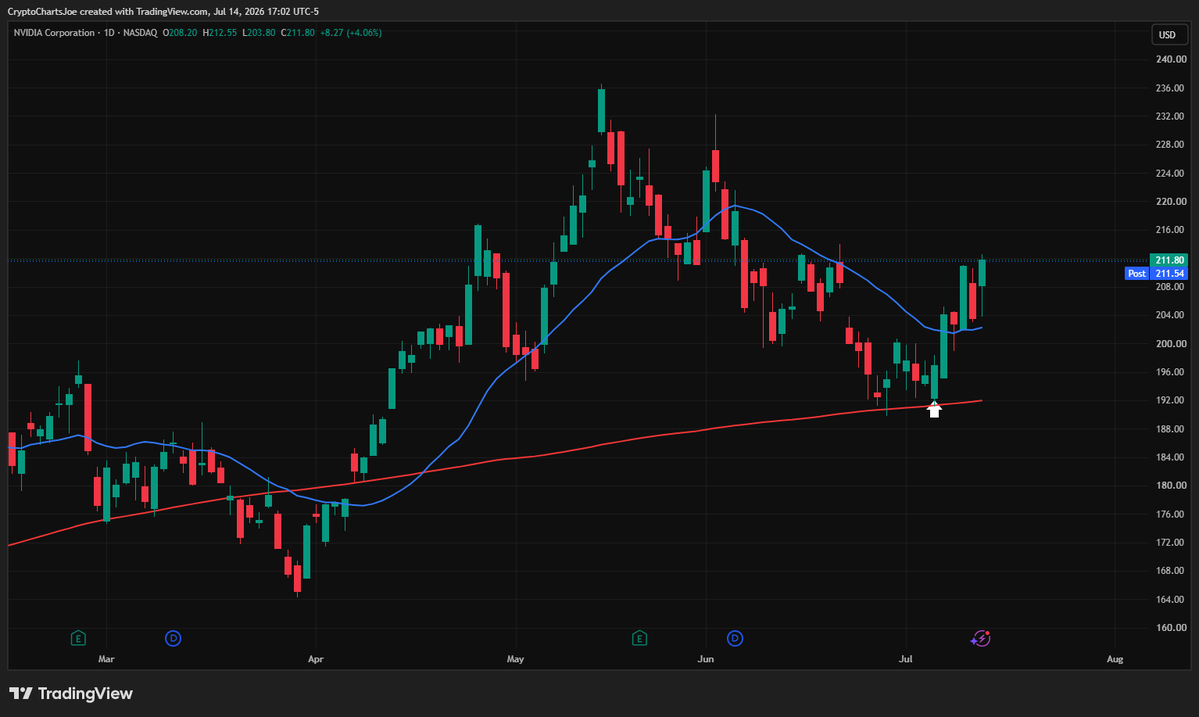Click the 1D interval in the legend
Viewport: 1199px width, 717px height.
tap(109, 33)
